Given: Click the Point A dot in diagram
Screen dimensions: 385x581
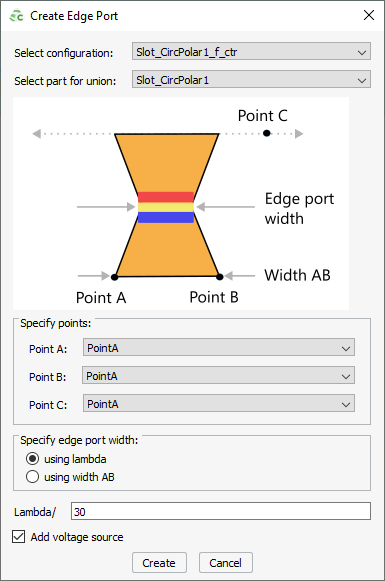Looking at the screenshot, I should coord(114,277).
